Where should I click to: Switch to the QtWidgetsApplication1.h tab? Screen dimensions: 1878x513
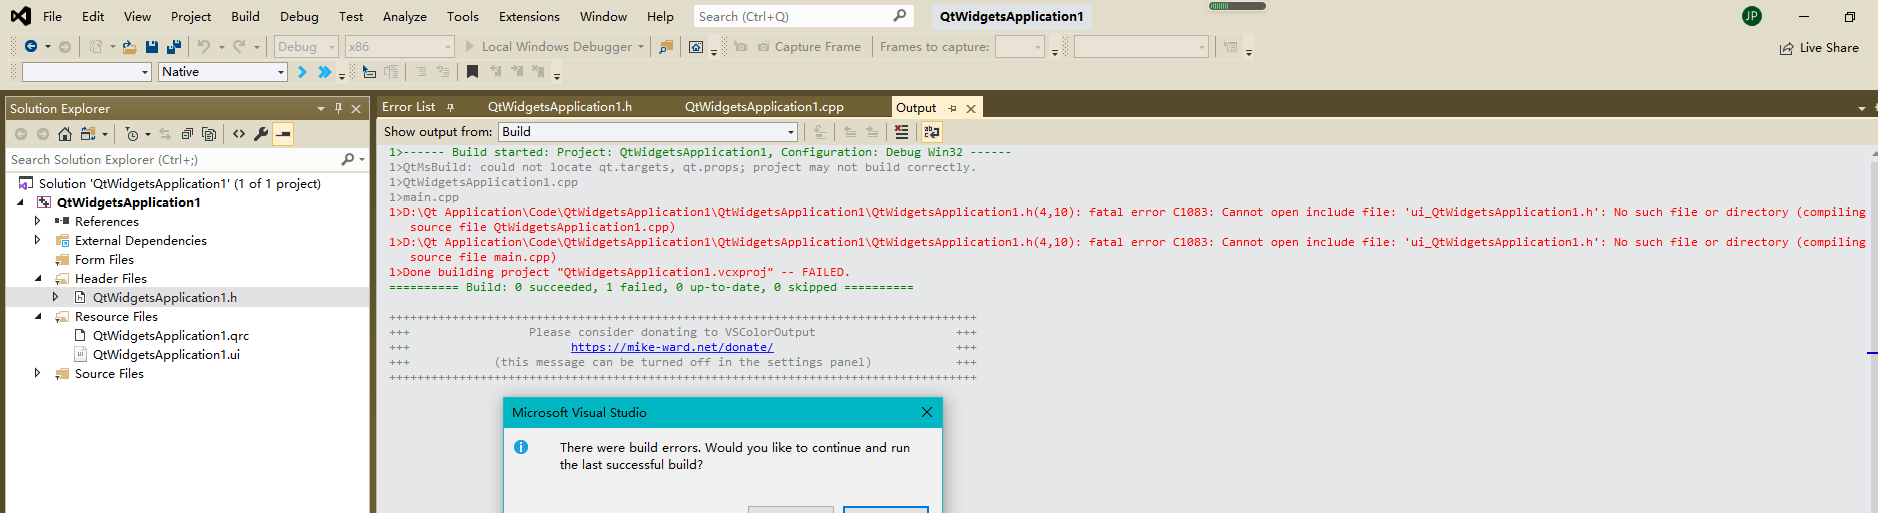coord(560,107)
